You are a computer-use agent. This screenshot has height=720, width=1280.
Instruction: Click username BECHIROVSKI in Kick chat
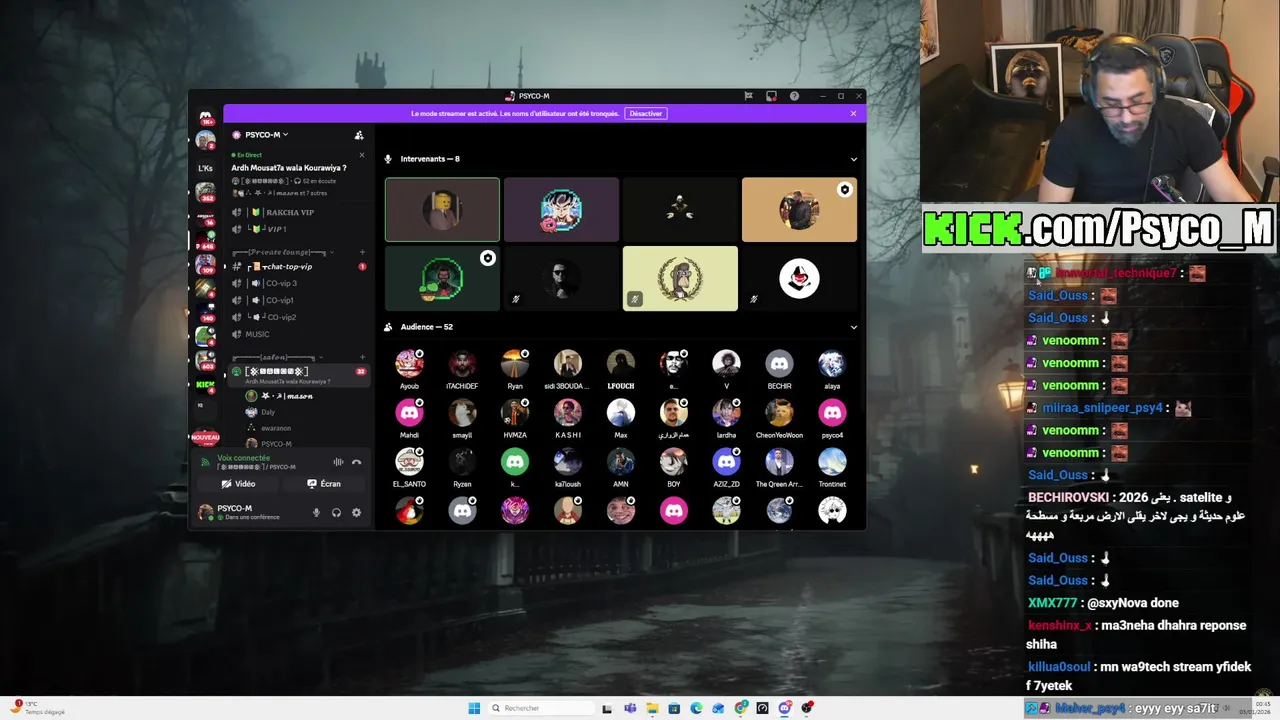point(1068,497)
